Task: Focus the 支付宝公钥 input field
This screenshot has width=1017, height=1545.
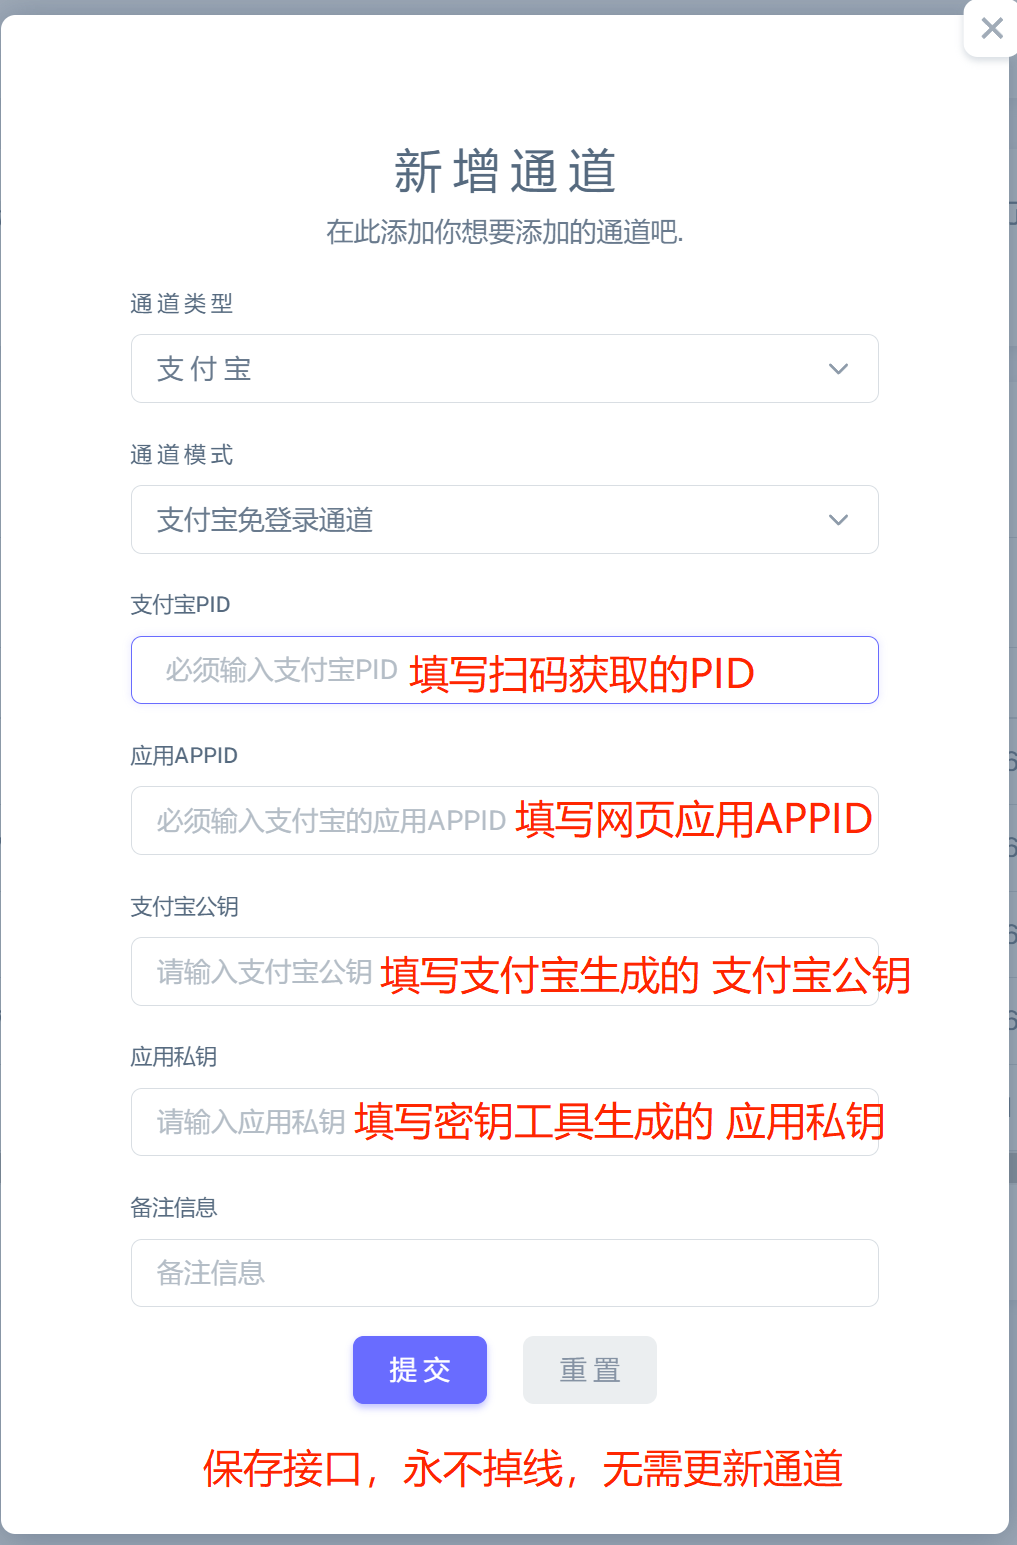Action: tap(504, 972)
